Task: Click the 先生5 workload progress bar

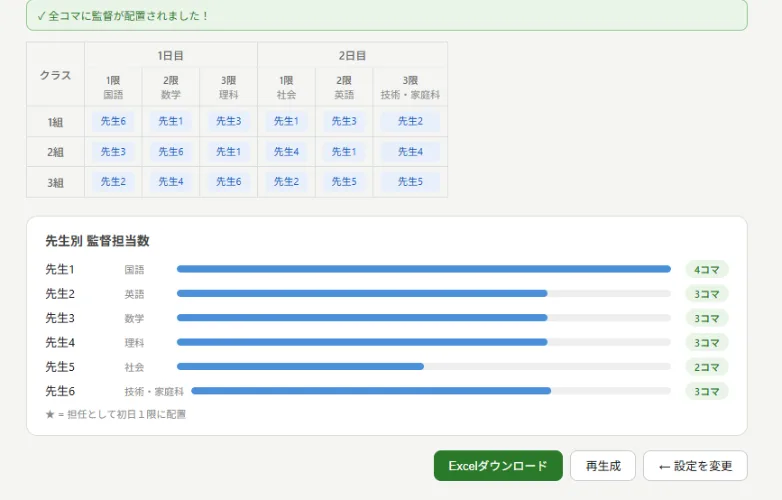Action: click(x=424, y=367)
